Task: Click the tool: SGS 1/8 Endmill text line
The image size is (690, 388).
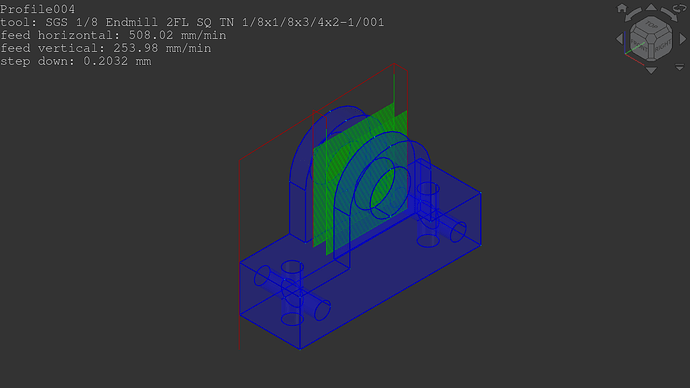Action: pos(192,22)
